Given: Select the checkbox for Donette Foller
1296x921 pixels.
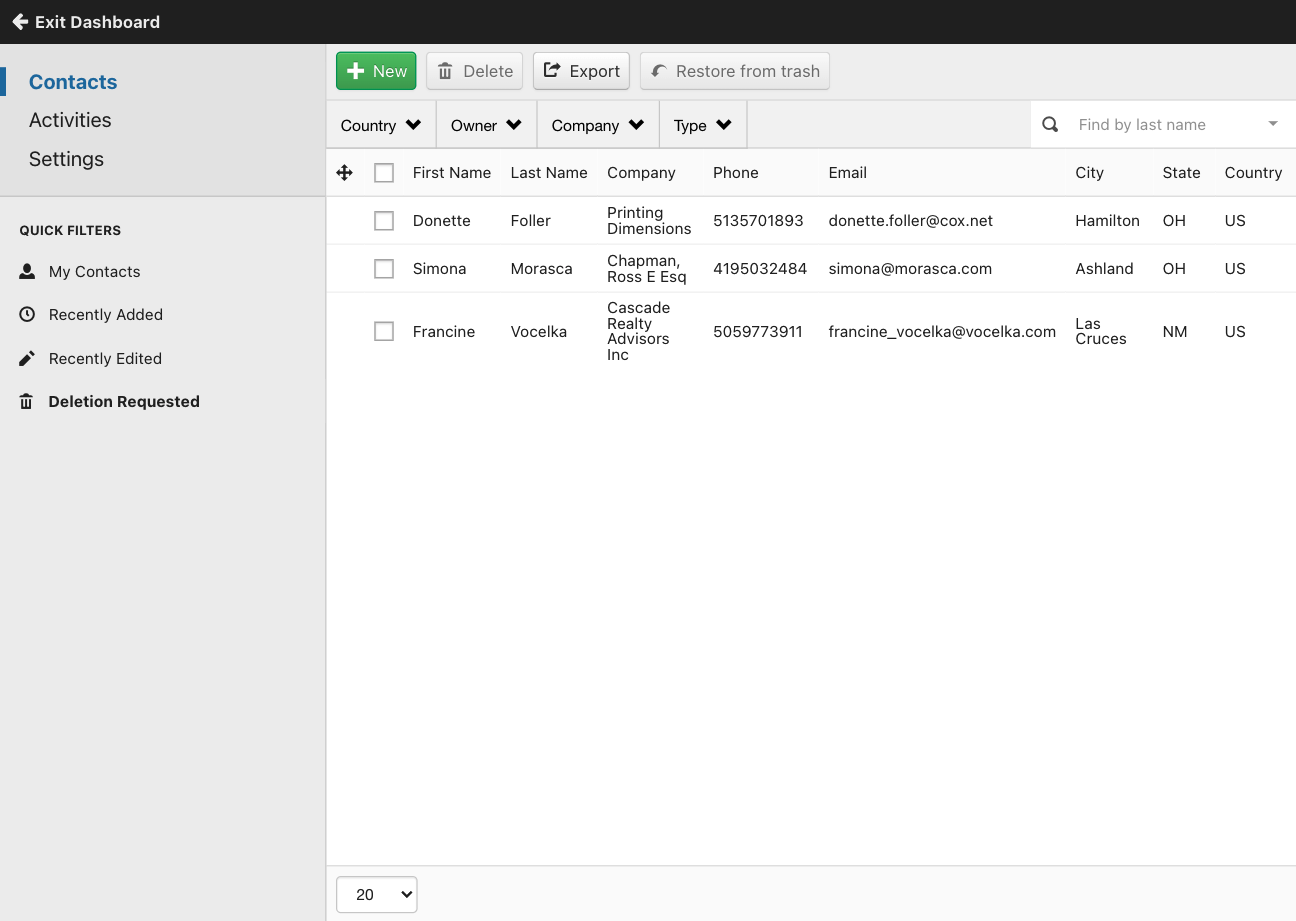Looking at the screenshot, I should click(x=384, y=221).
